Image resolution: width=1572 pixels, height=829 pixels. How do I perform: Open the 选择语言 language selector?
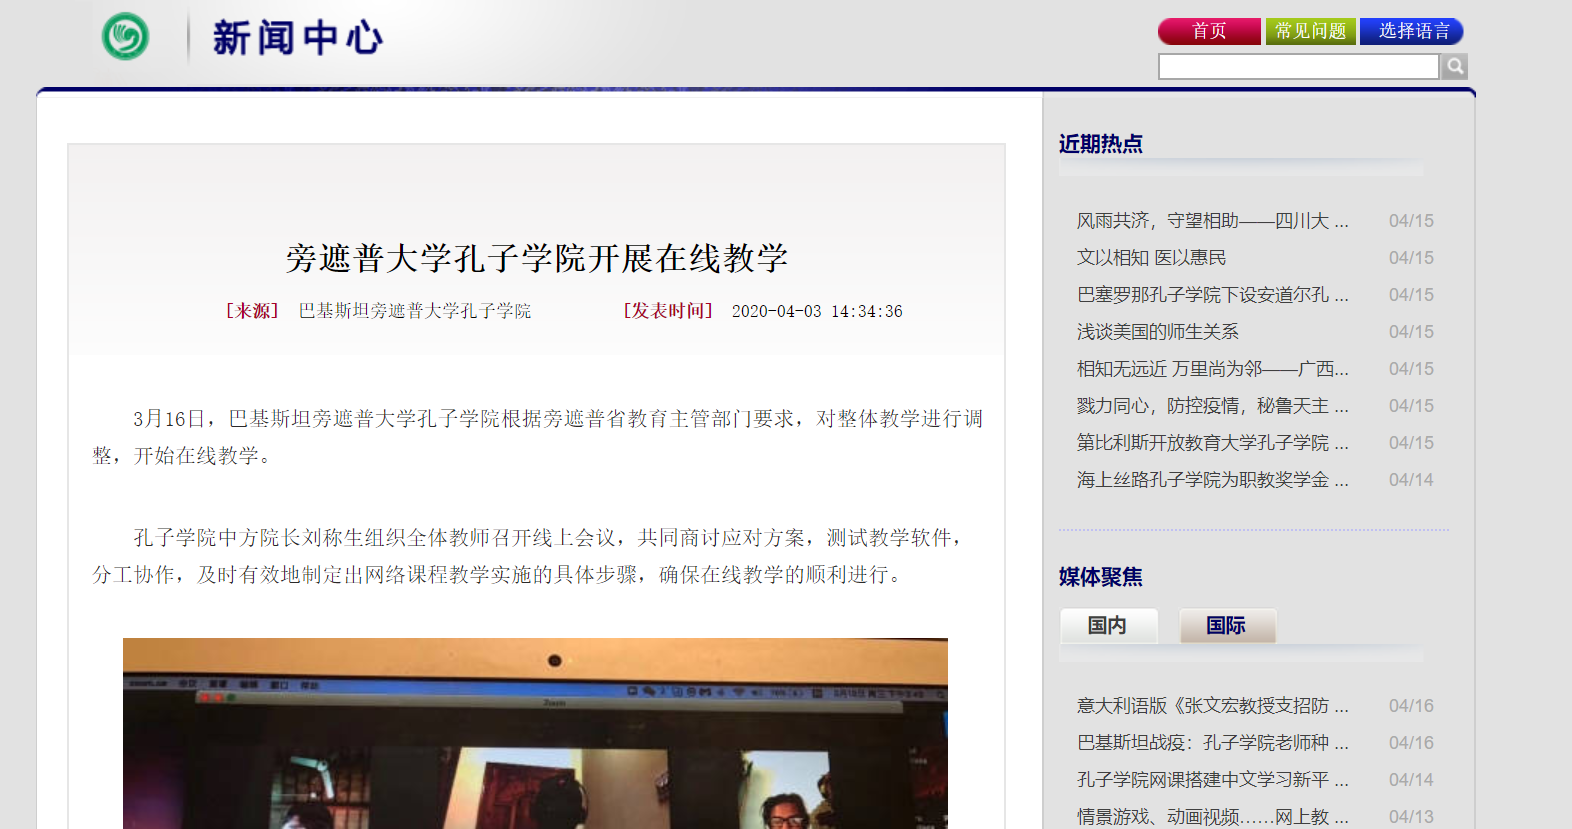point(1412,31)
